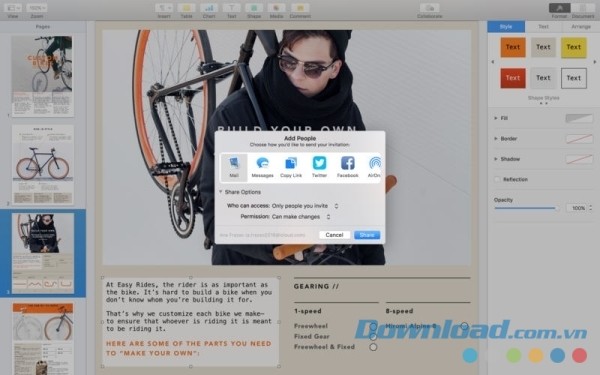The image size is (600, 375).
Task: Click the Opacity value stepper
Action: coord(591,208)
